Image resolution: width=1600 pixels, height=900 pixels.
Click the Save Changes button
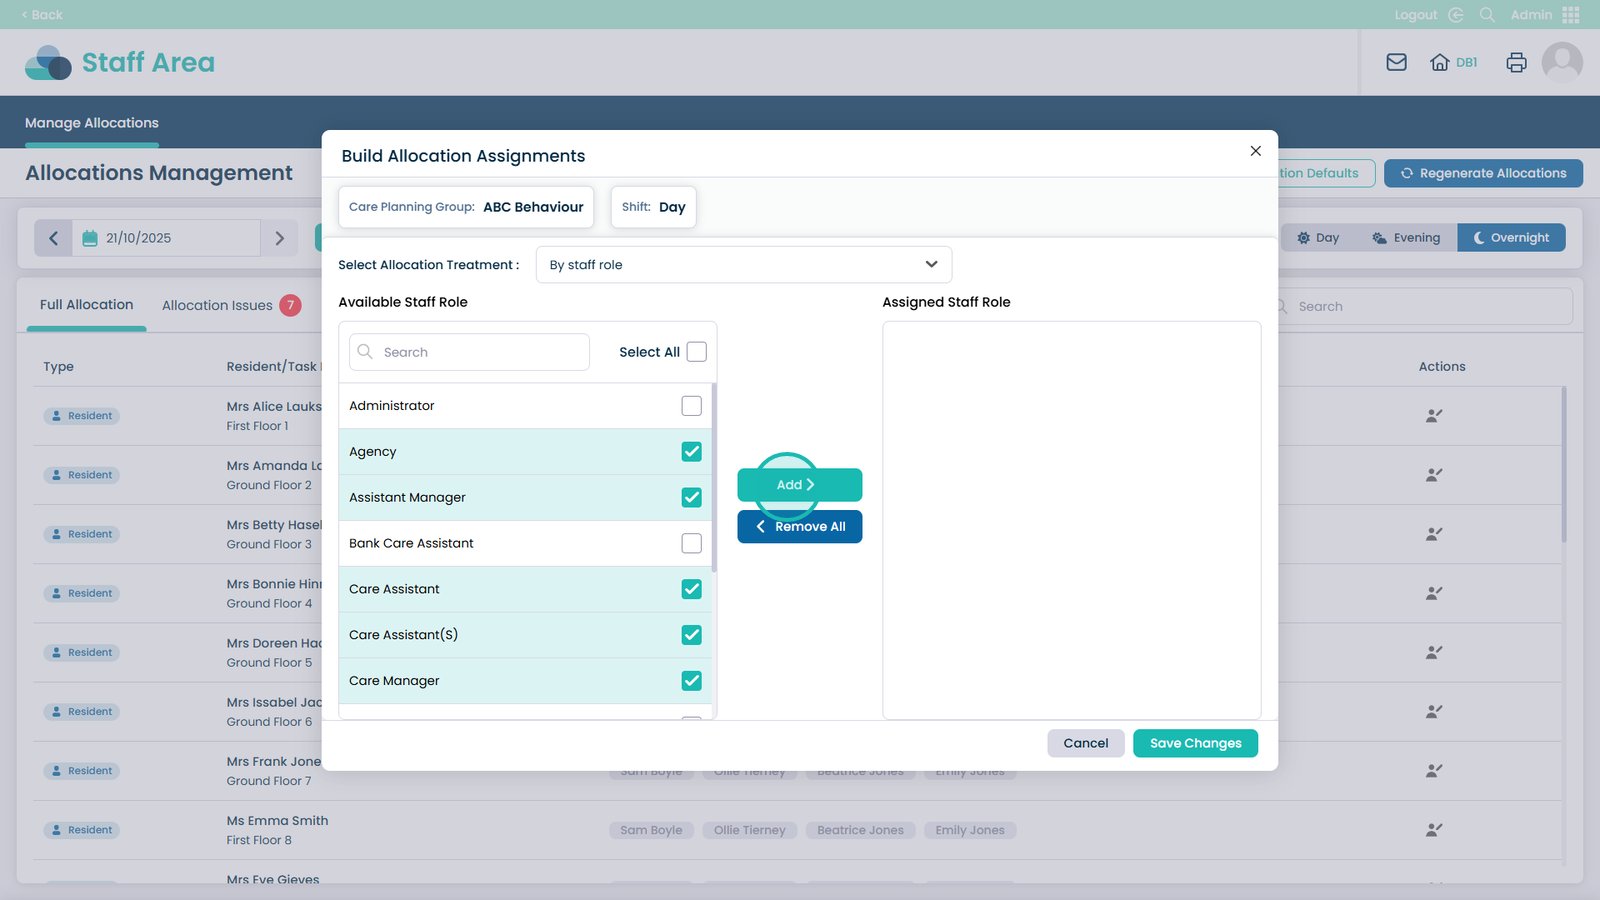(x=1195, y=743)
